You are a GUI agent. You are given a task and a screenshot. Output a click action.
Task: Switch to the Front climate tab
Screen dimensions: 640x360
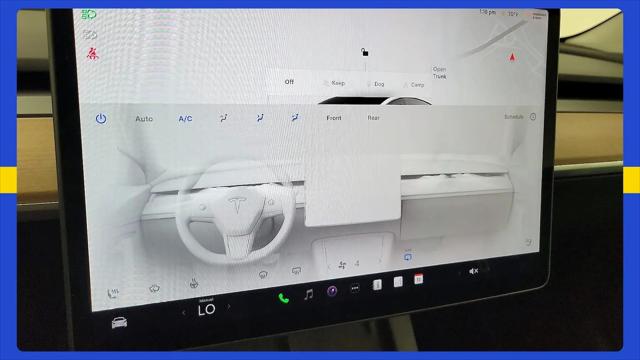tap(334, 118)
